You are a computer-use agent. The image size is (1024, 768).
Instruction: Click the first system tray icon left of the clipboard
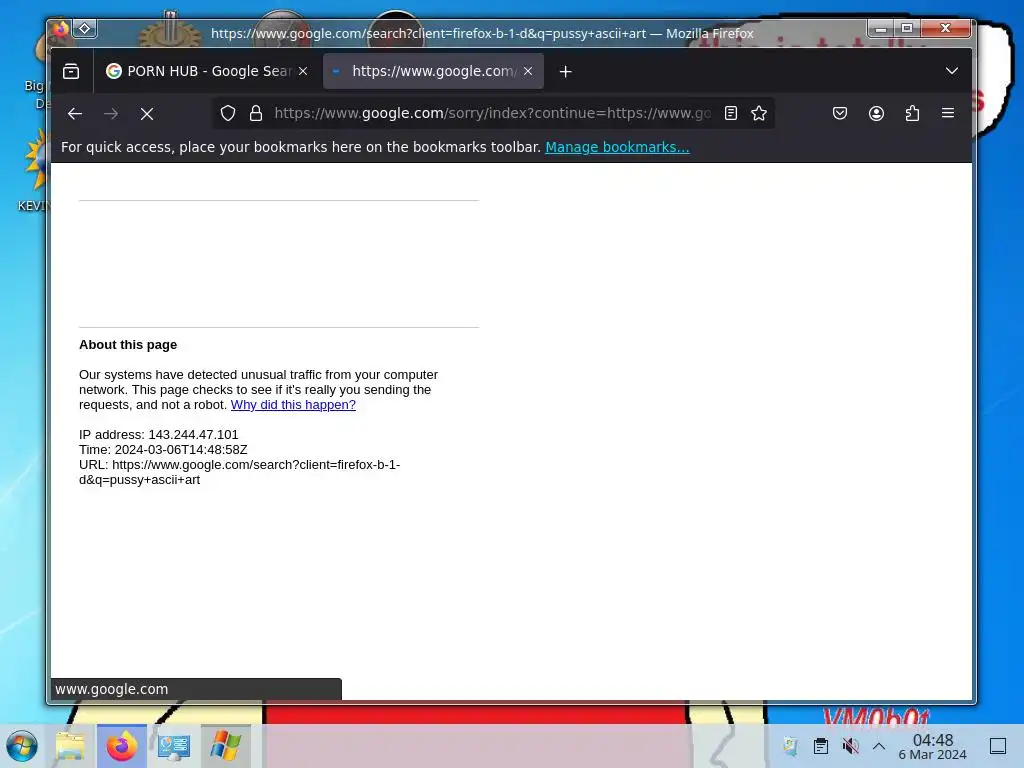coord(790,746)
